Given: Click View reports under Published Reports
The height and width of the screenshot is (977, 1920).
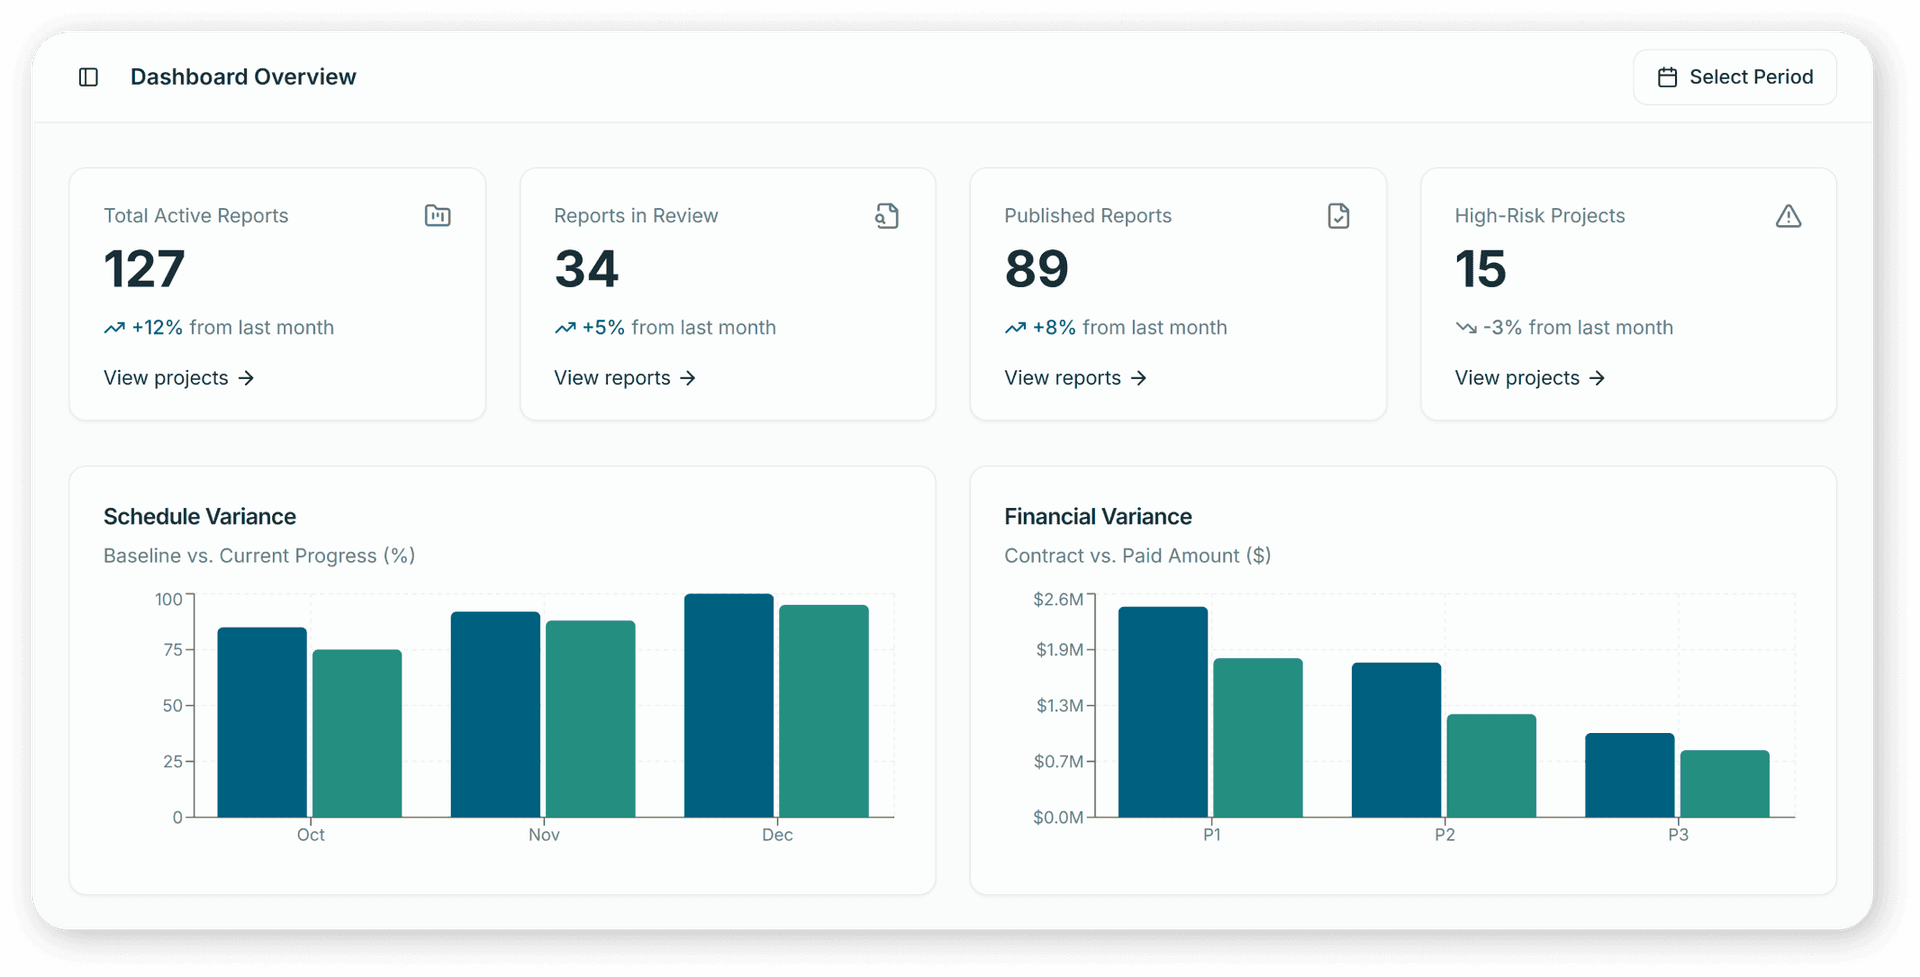Looking at the screenshot, I should tap(1063, 378).
